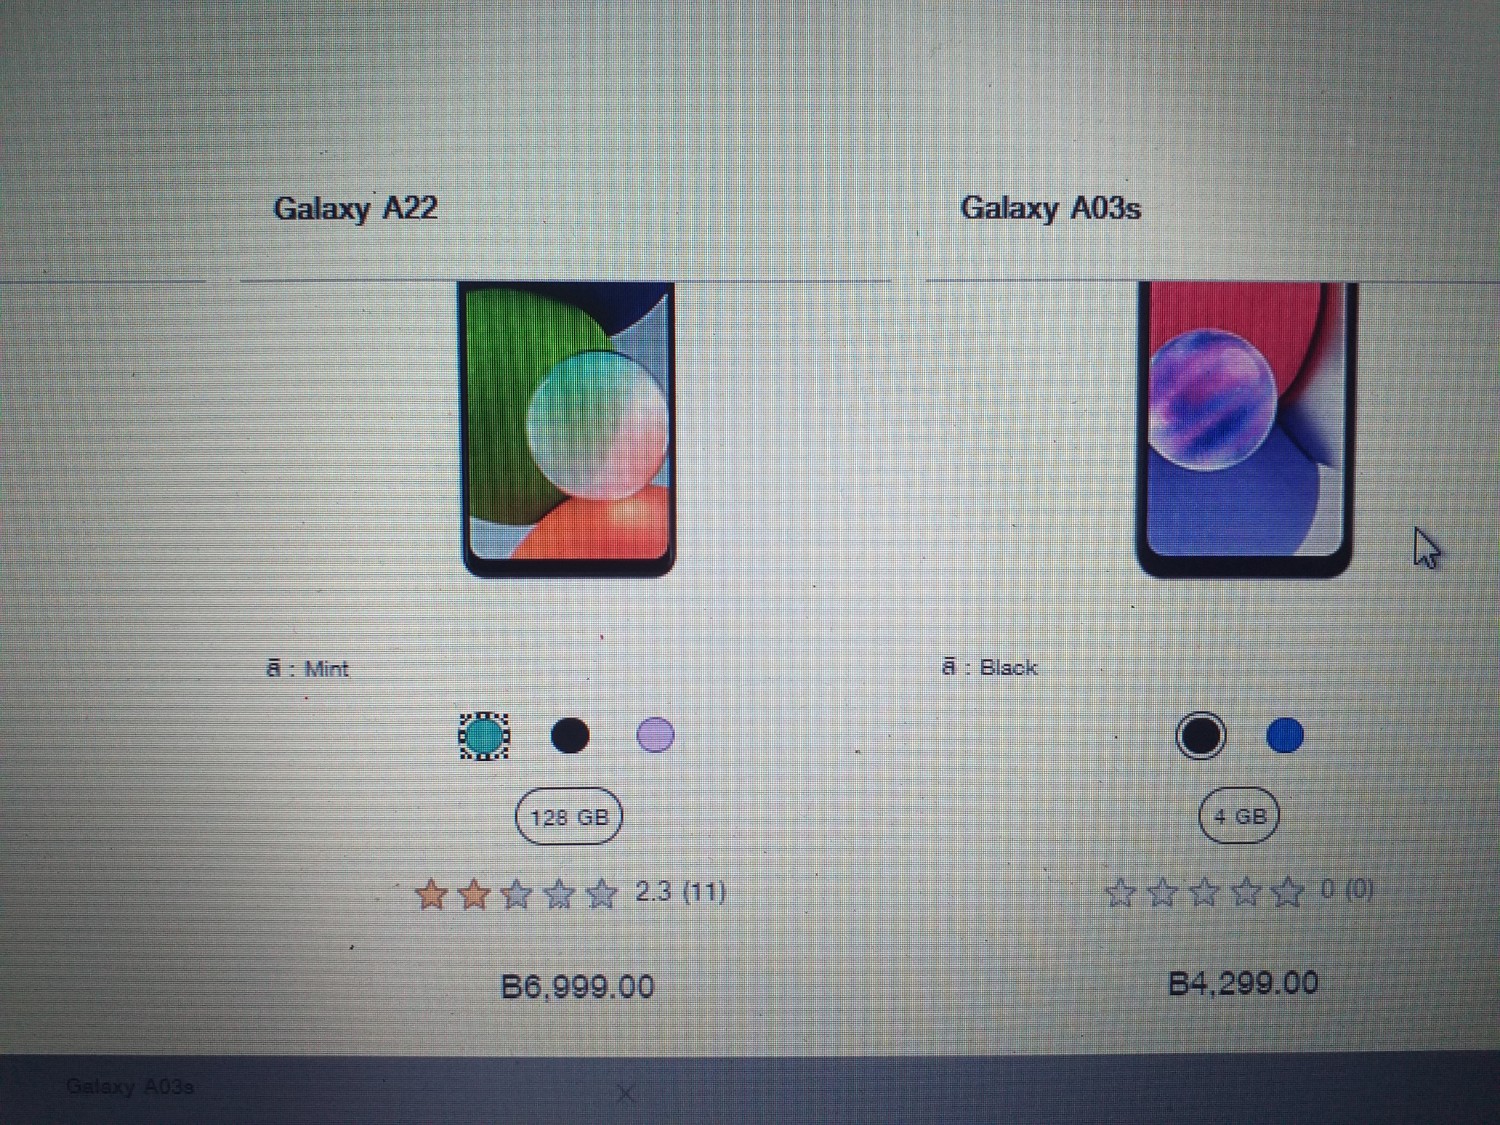Click the Galaxy A03s product title

click(x=1050, y=208)
